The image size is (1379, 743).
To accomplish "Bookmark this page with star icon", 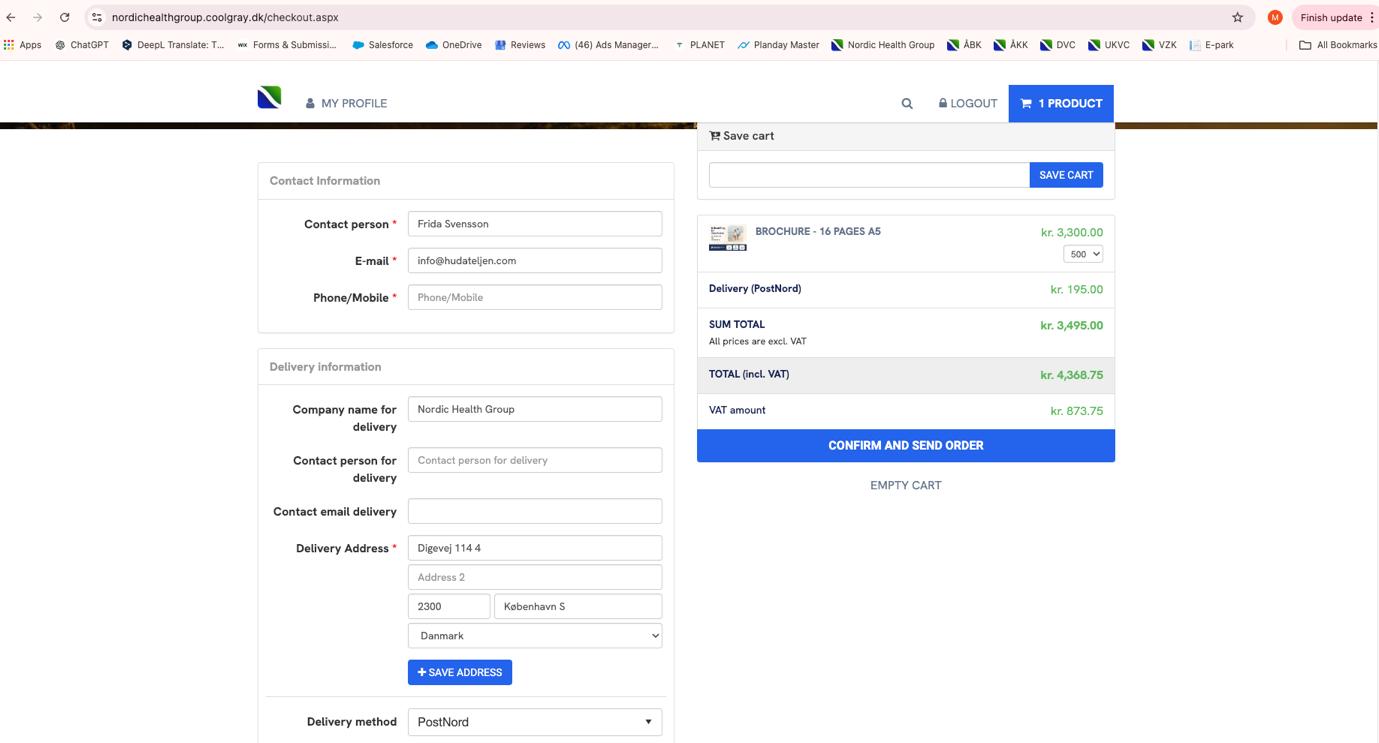I will coord(1238,17).
